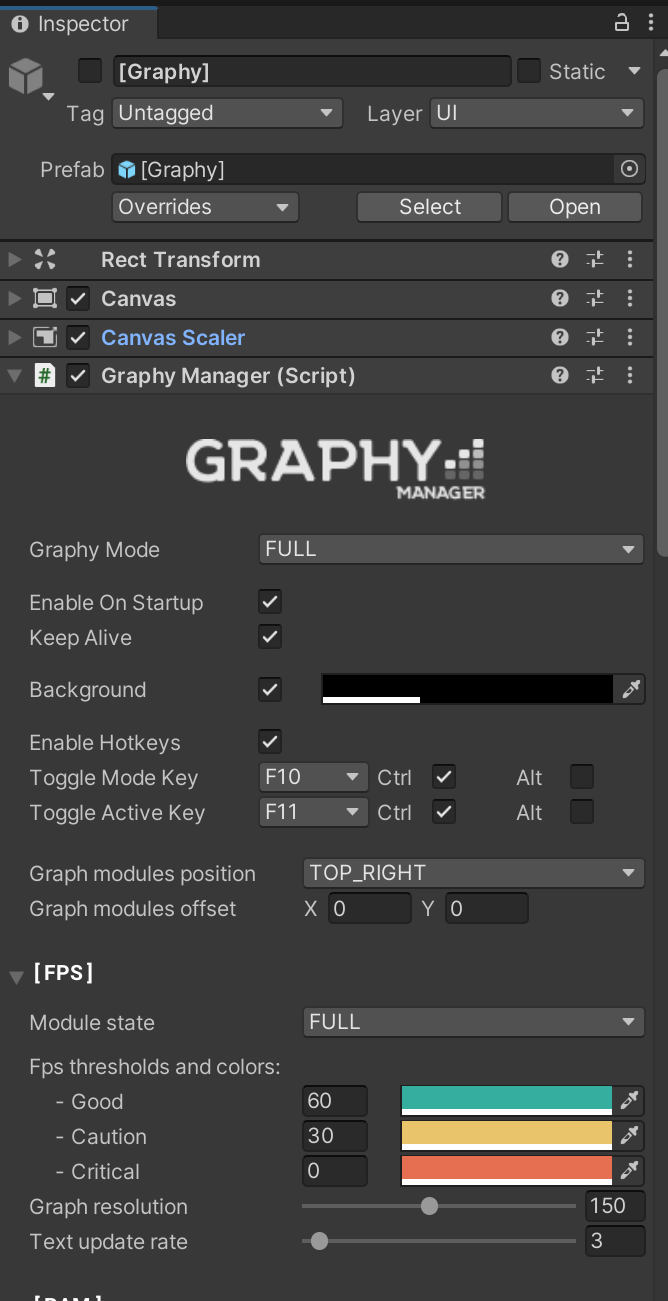Click the Caution yellow color swatch
This screenshot has width=668, height=1301.
506,1136
